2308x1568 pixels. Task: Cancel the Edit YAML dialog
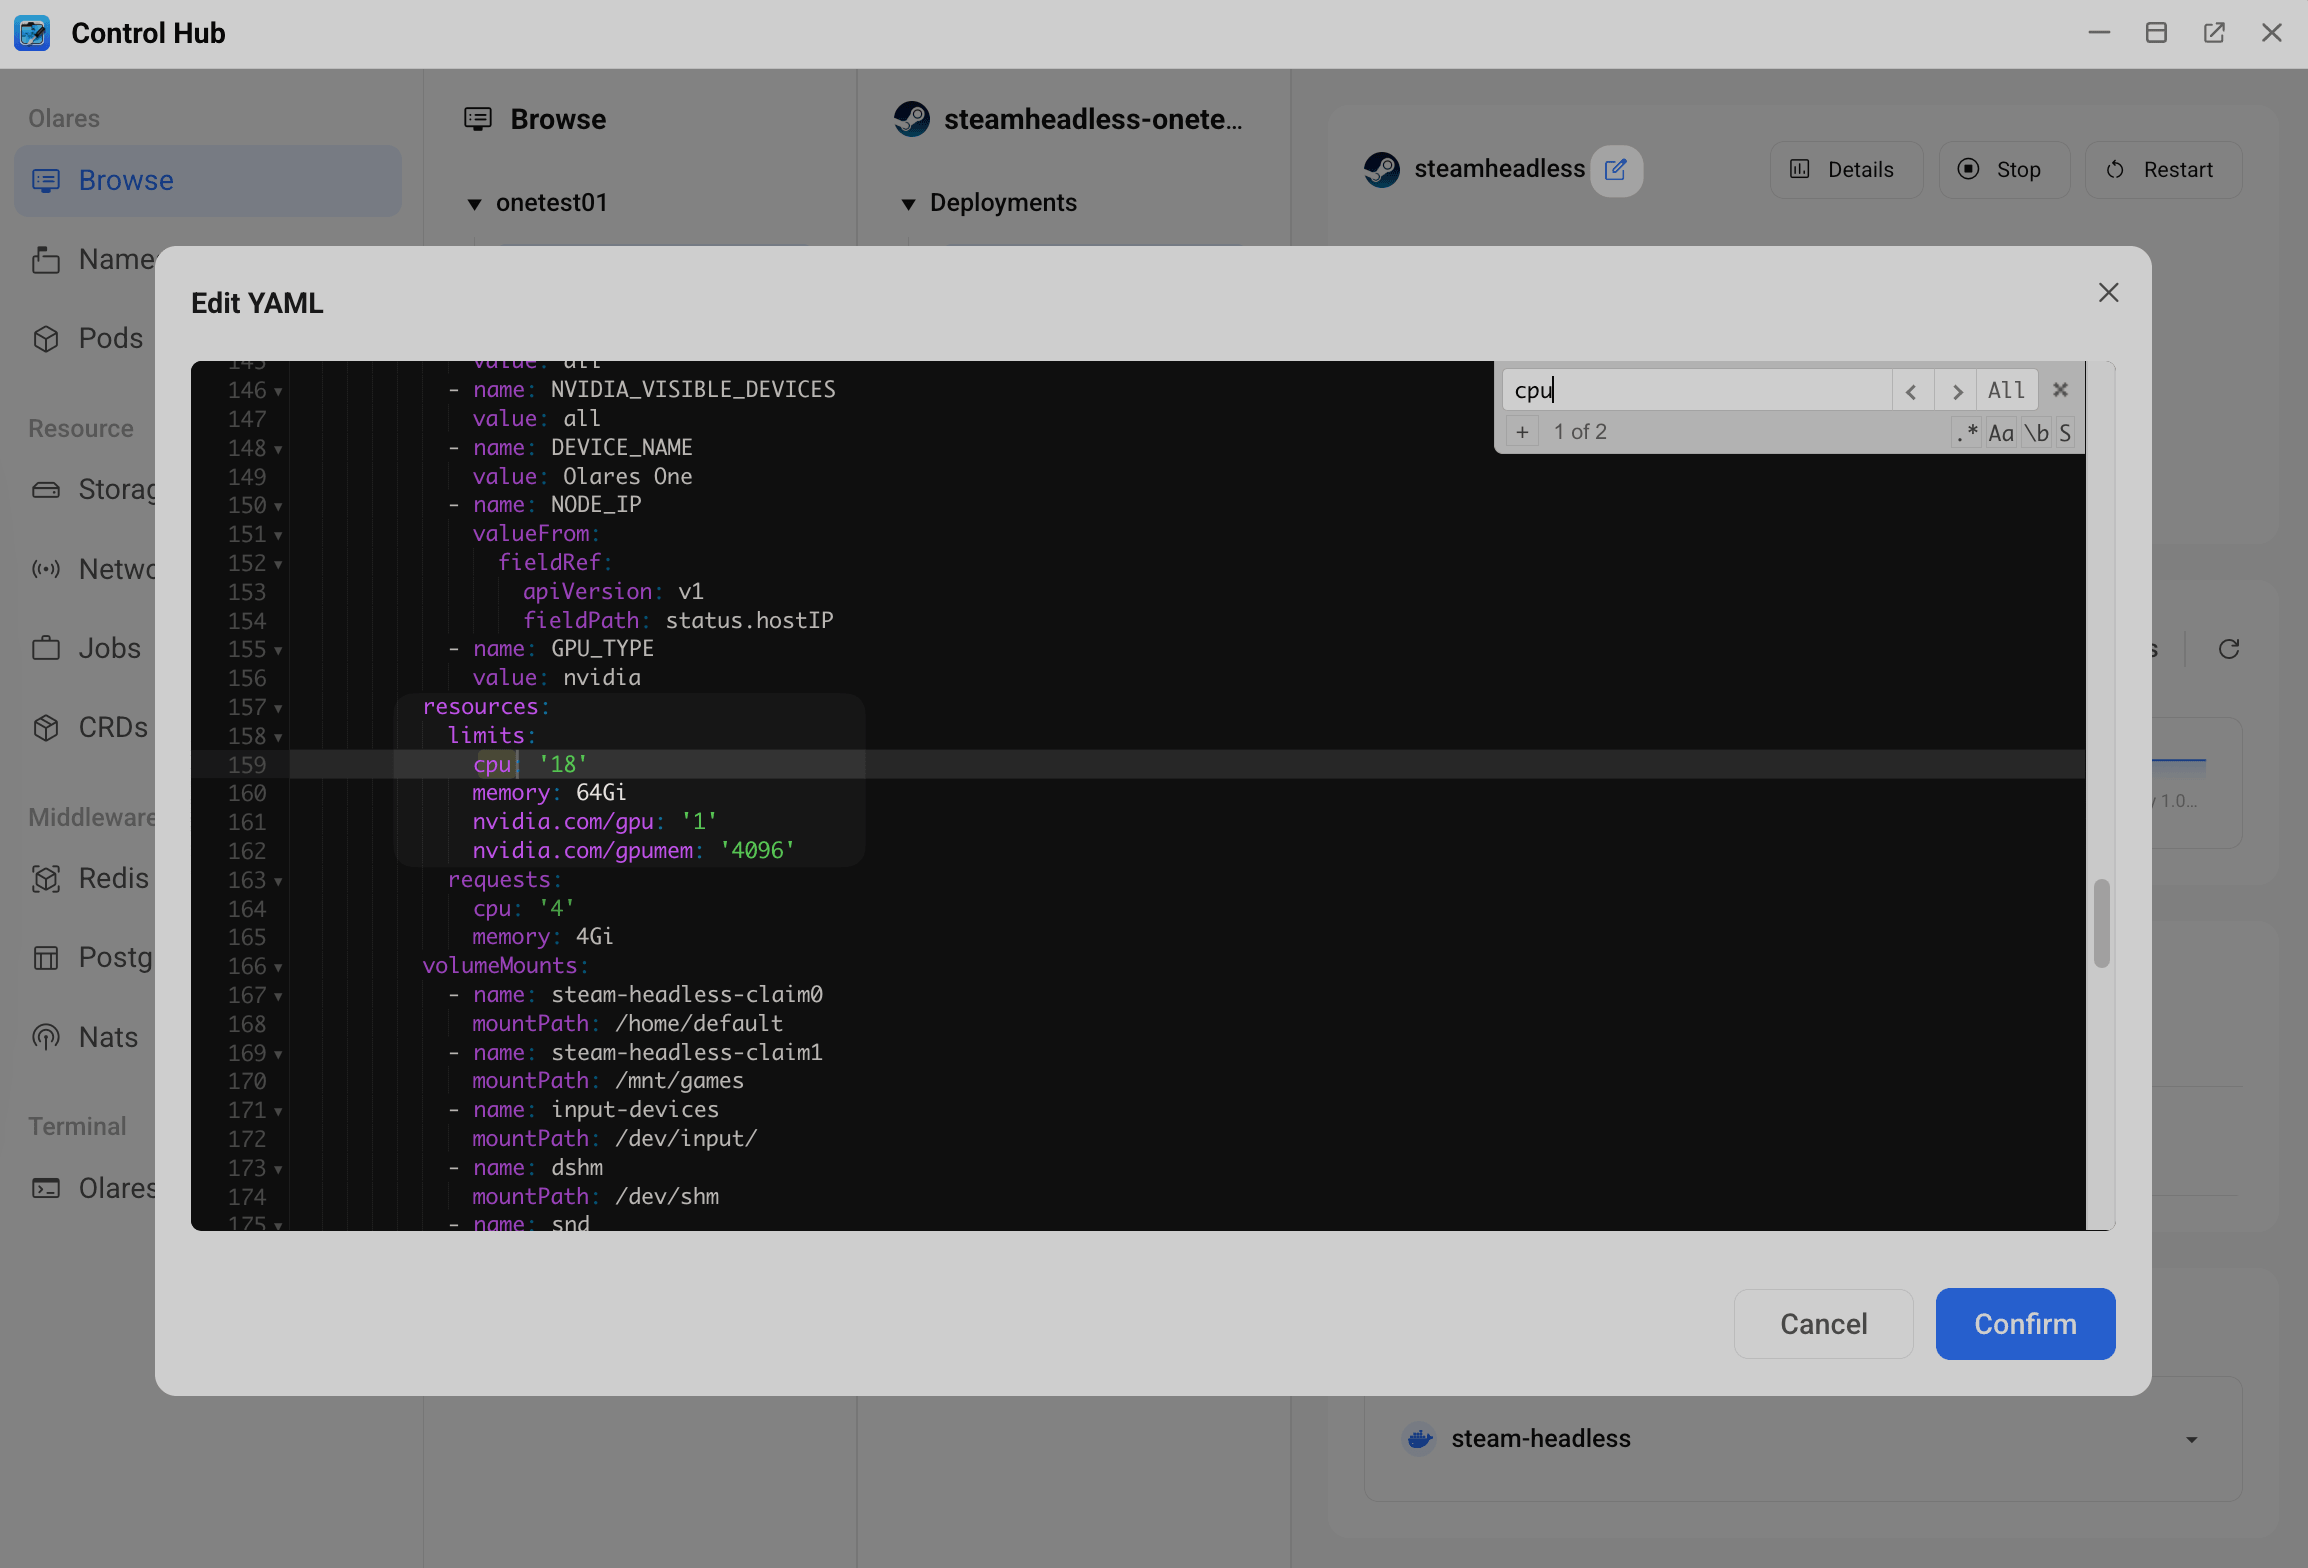click(x=1823, y=1323)
